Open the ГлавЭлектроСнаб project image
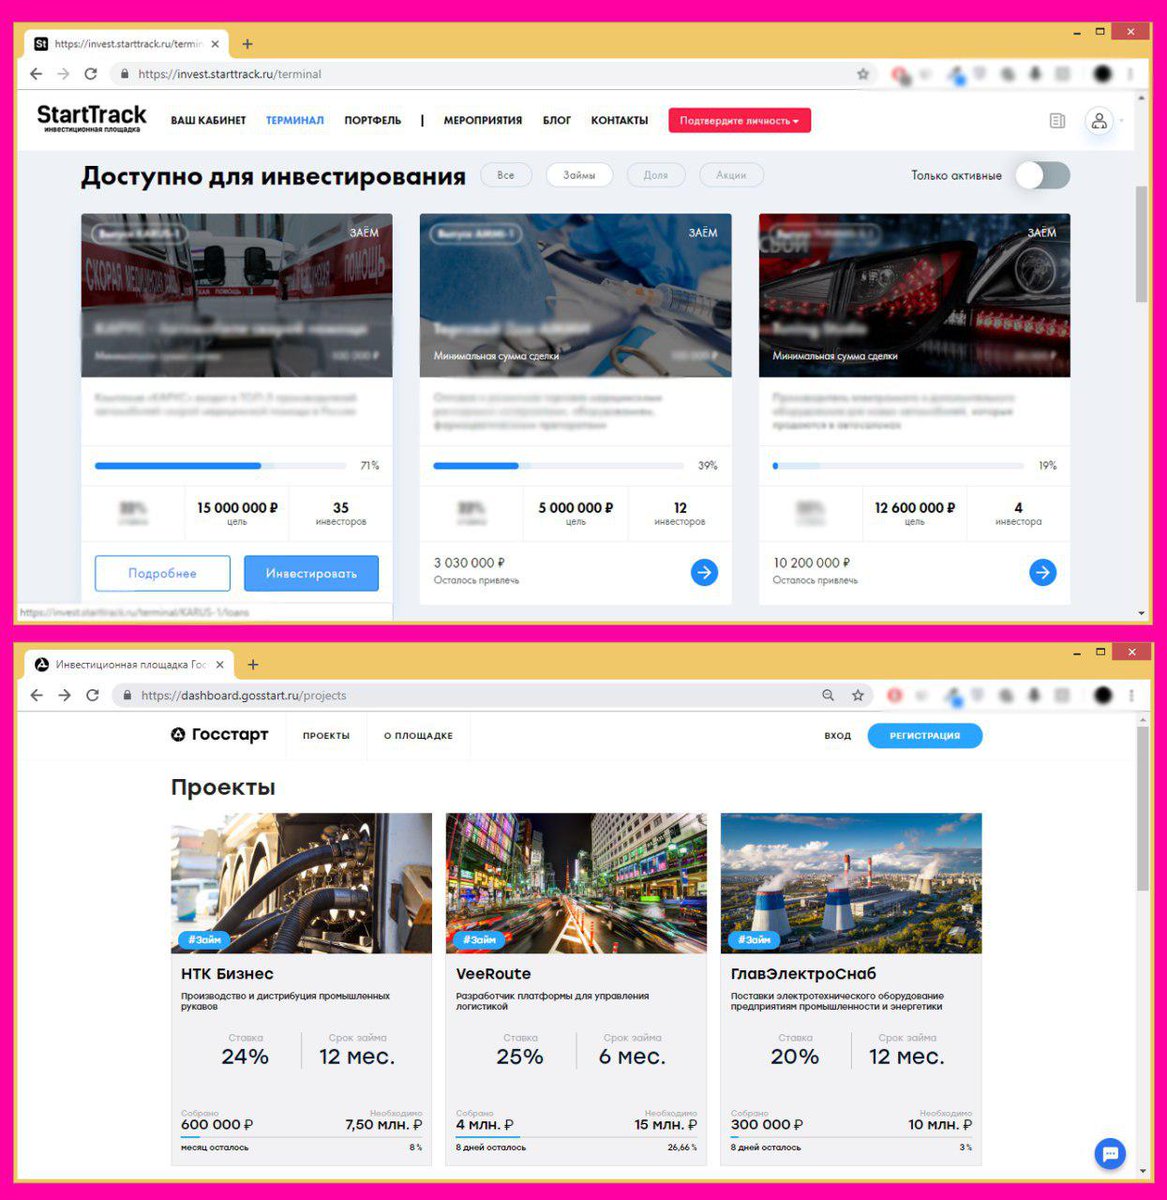Image resolution: width=1167 pixels, height=1200 pixels. point(851,883)
